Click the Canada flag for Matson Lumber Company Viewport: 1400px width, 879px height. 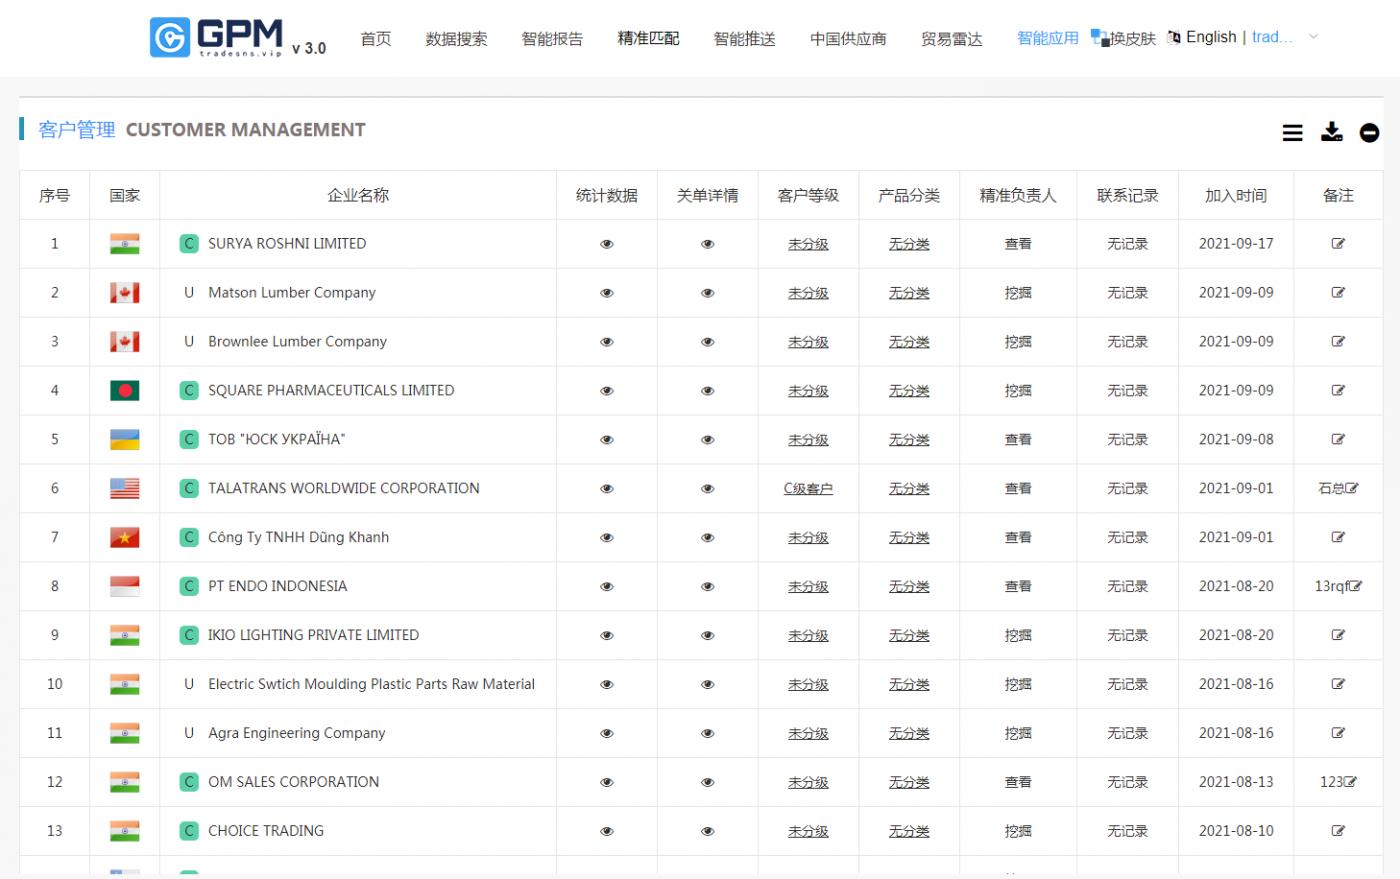(x=124, y=292)
